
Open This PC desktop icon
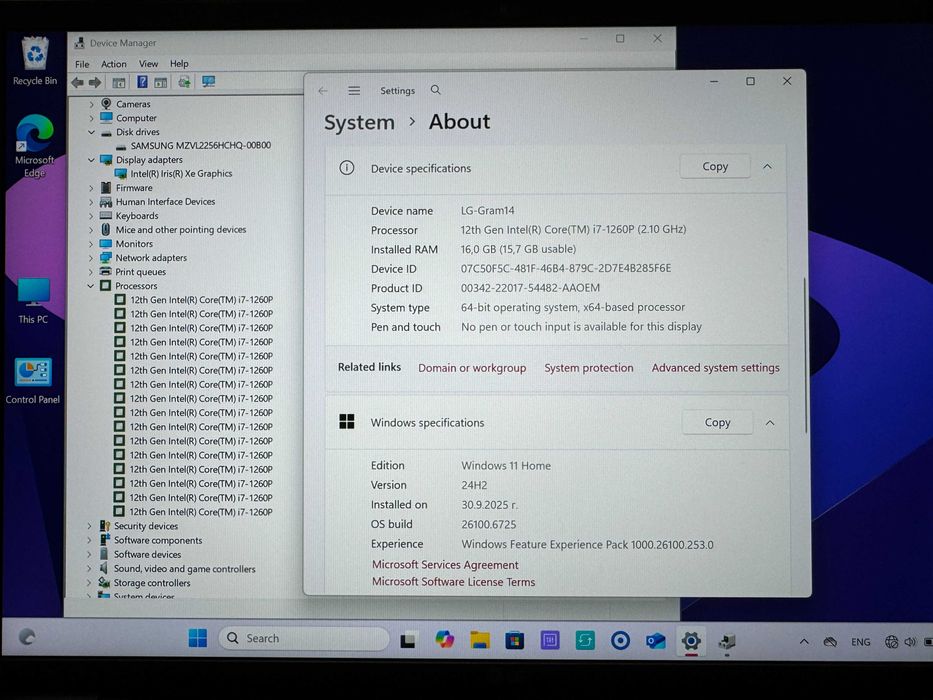[33, 301]
